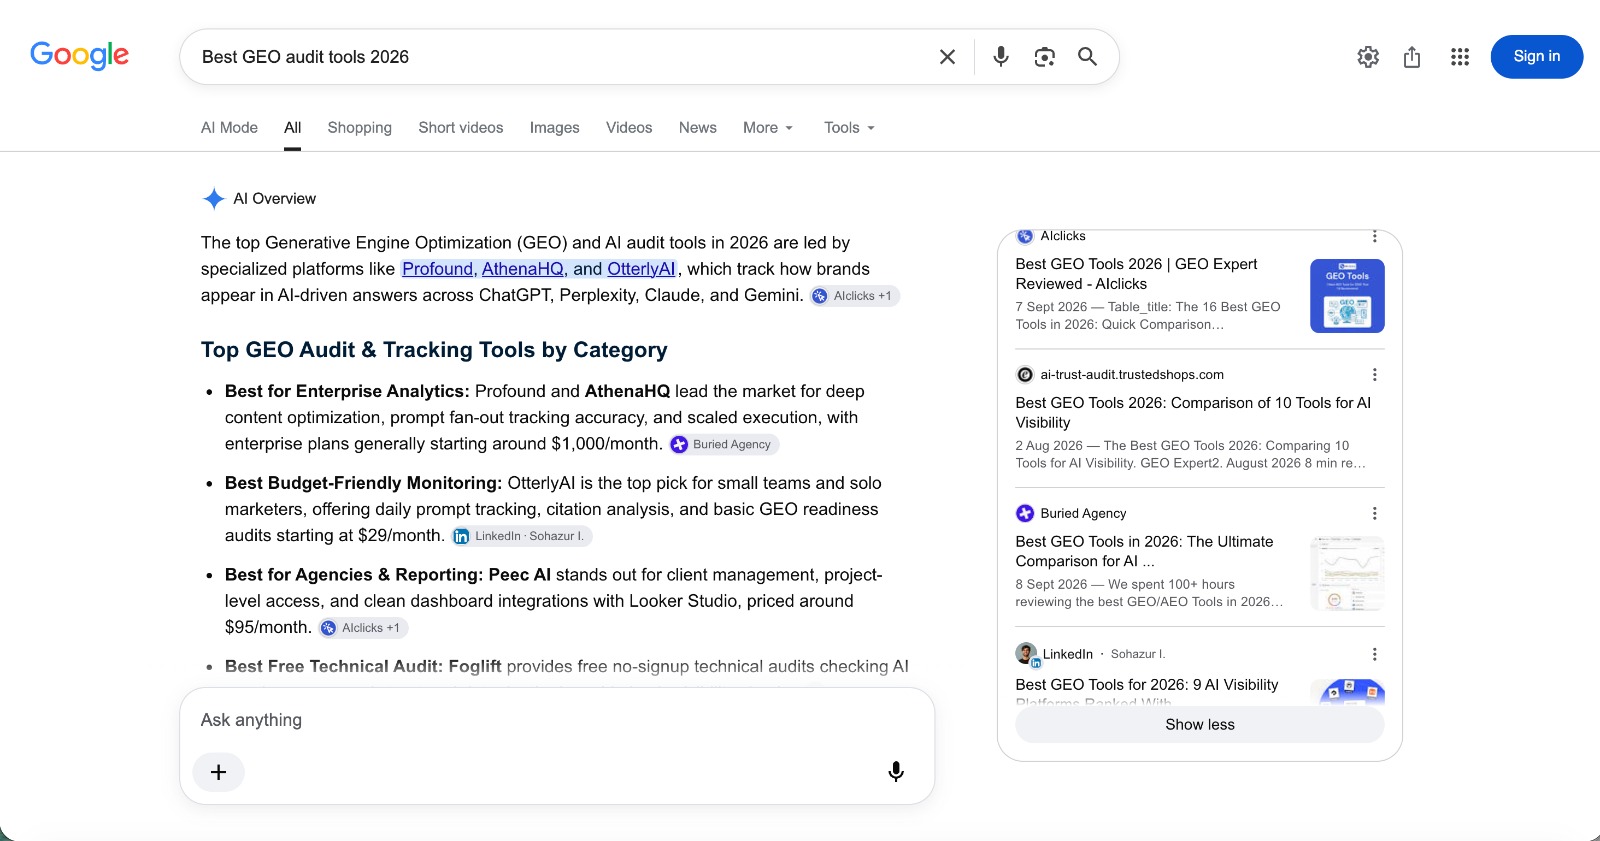Screen dimensions: 1600x841
Task: Open the Profound link
Action: point(438,269)
